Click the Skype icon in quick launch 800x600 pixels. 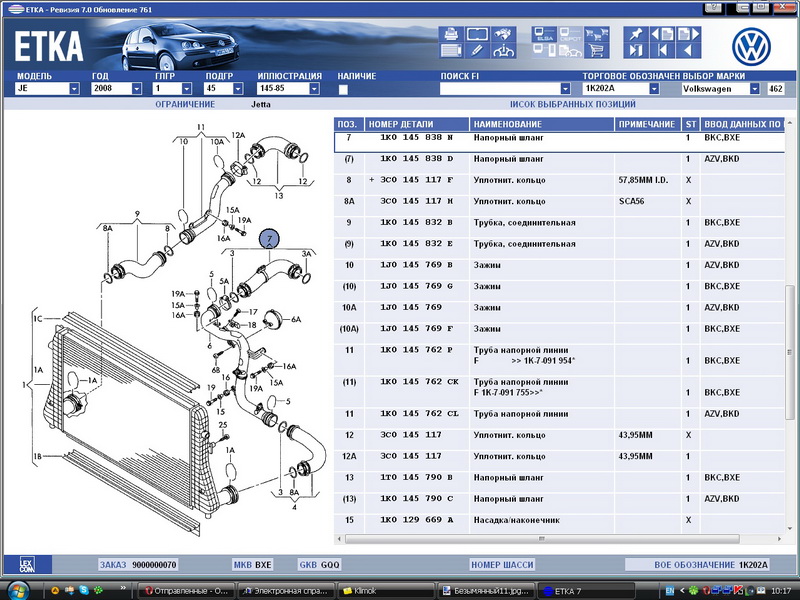click(x=84, y=590)
